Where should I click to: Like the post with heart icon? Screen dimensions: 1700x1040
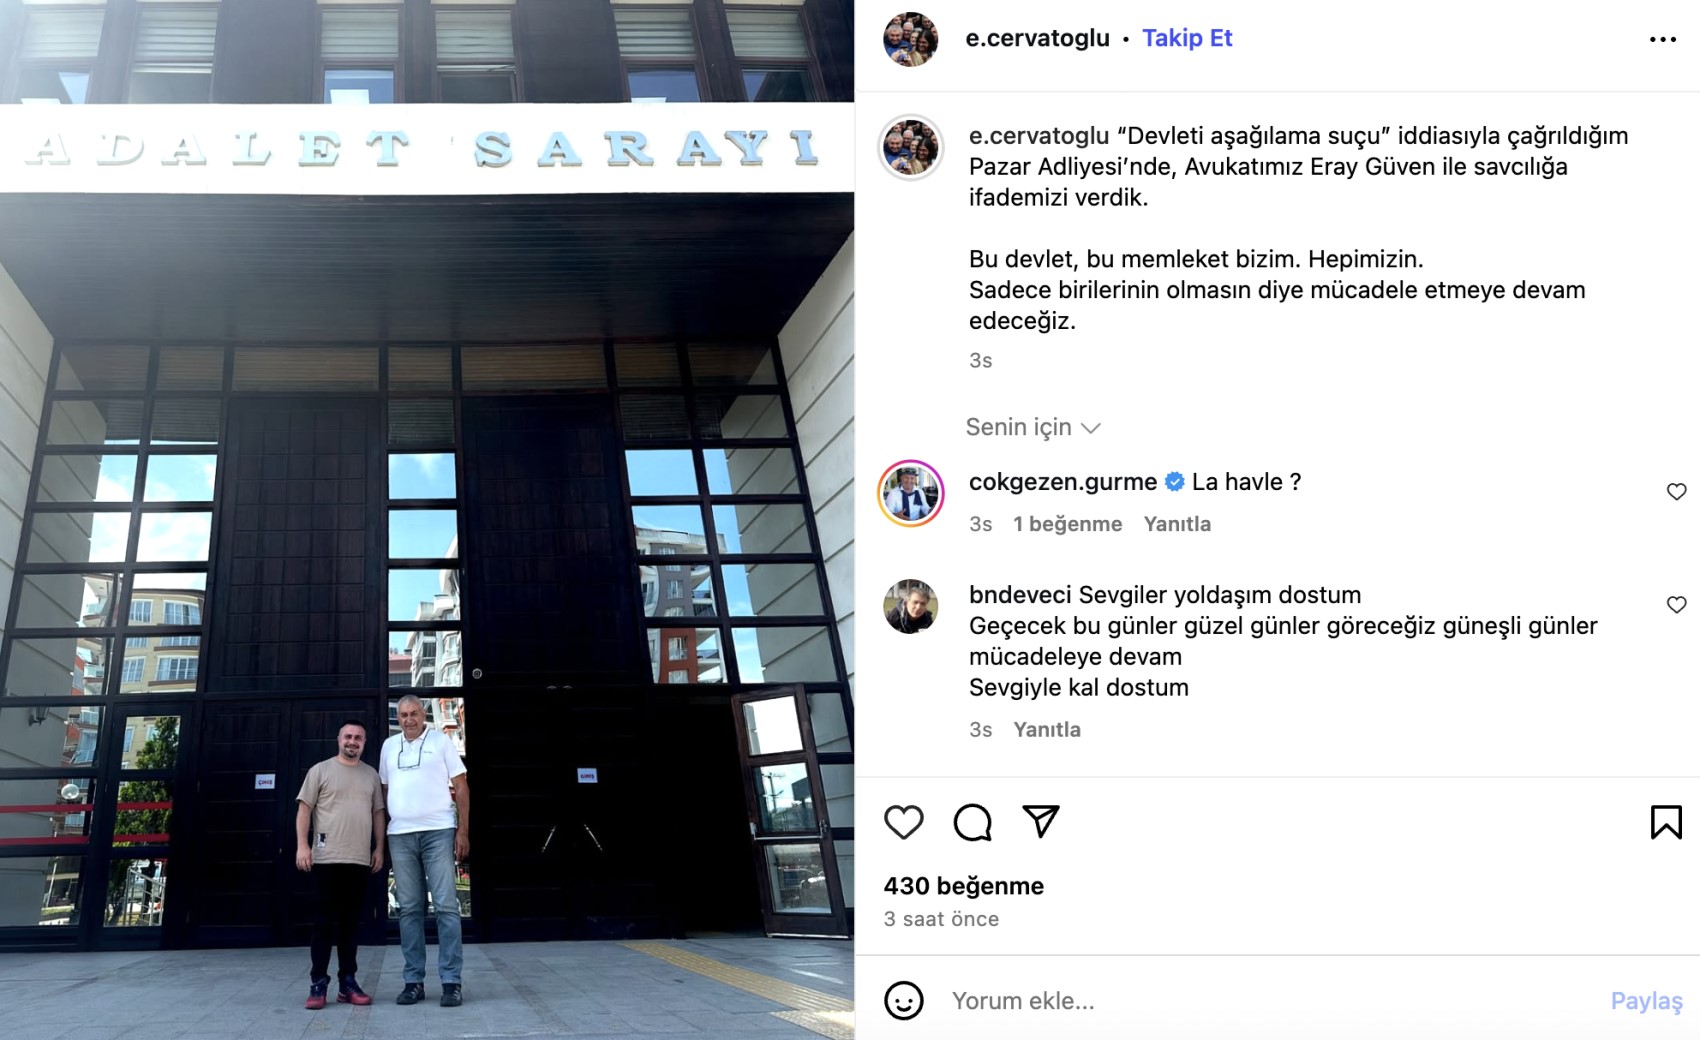[x=903, y=822]
